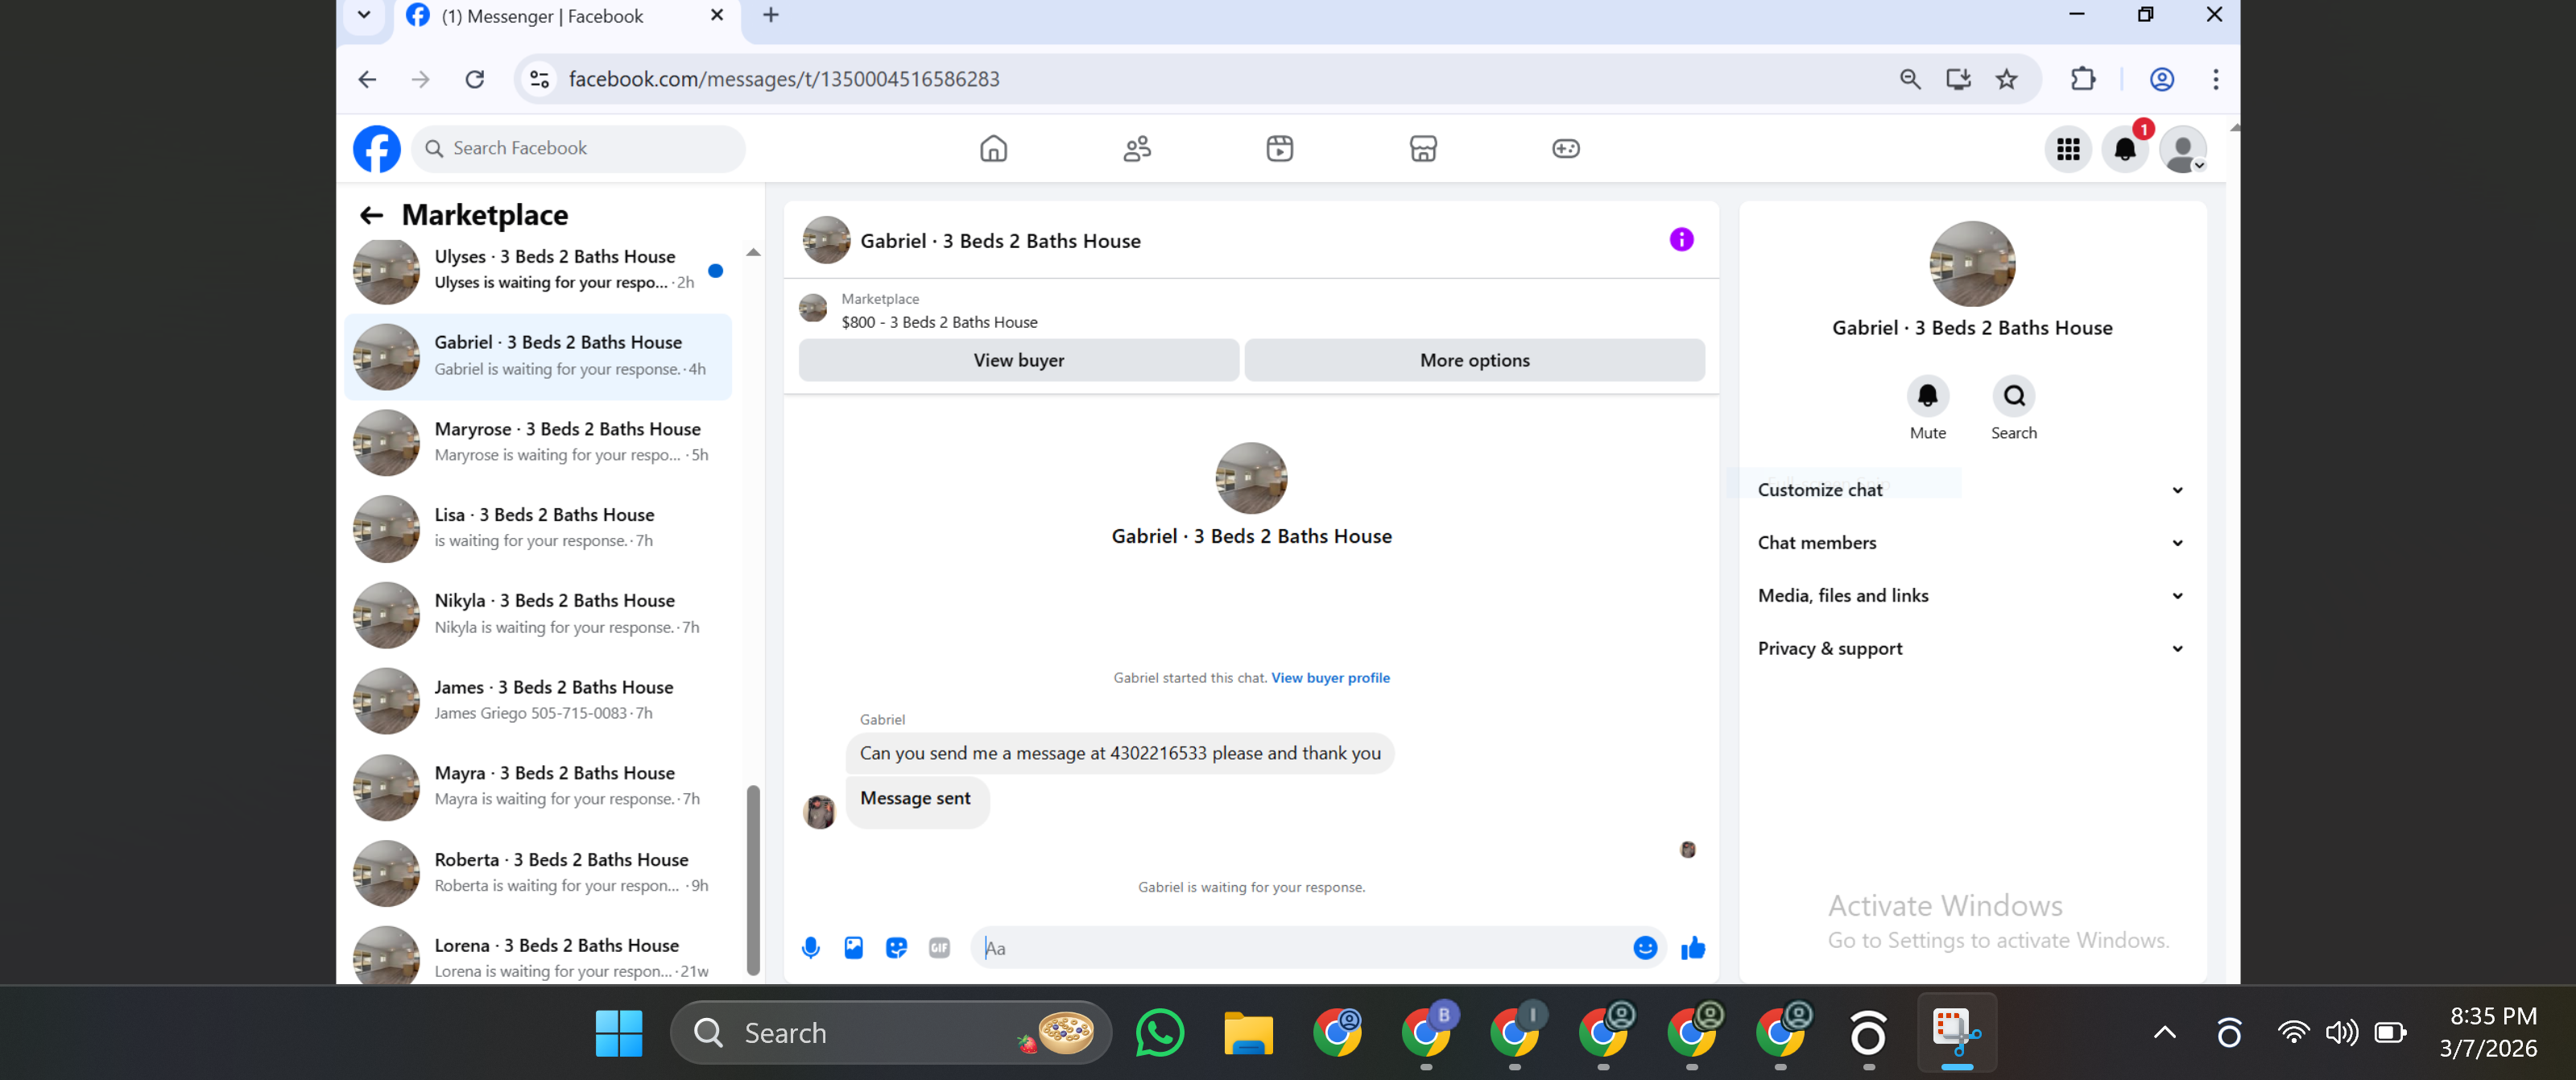2576x1080 pixels.
Task: Open the Friends icon in top nav
Action: [1137, 149]
